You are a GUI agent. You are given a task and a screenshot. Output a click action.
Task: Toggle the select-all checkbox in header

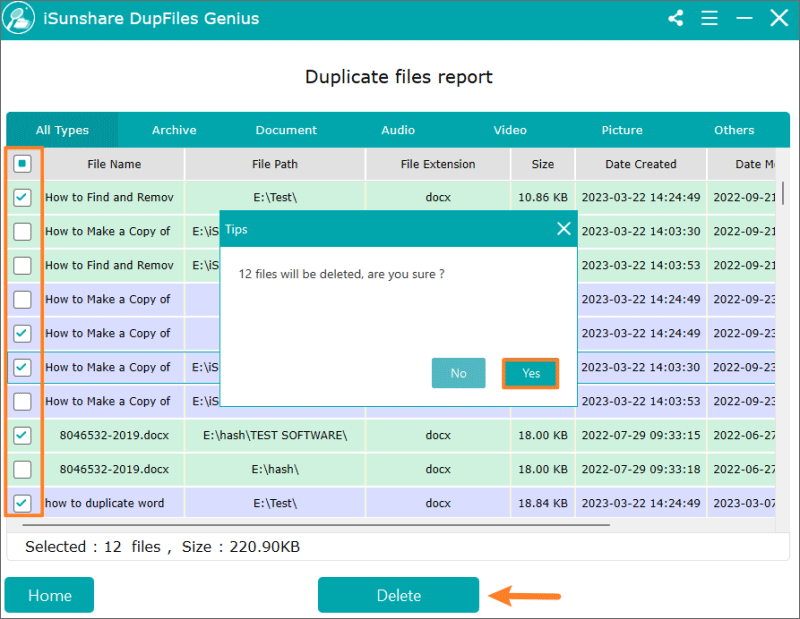click(23, 164)
